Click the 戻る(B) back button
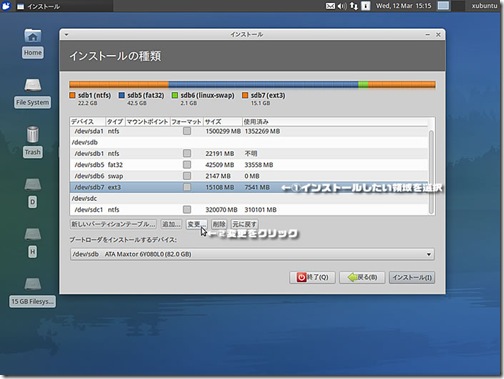The width and height of the screenshot is (504, 379). (362, 277)
